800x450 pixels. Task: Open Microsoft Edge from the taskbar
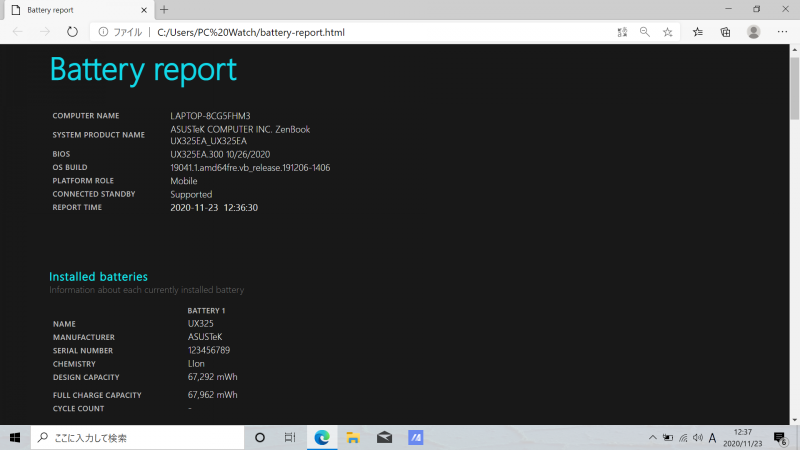point(322,438)
